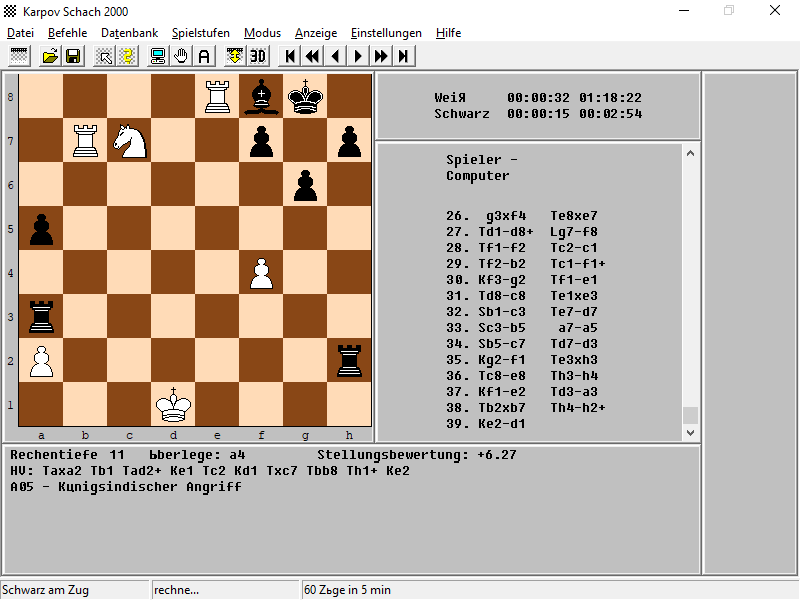800x600 pixels.
Task: Select the black rook on h2
Action: (x=349, y=361)
